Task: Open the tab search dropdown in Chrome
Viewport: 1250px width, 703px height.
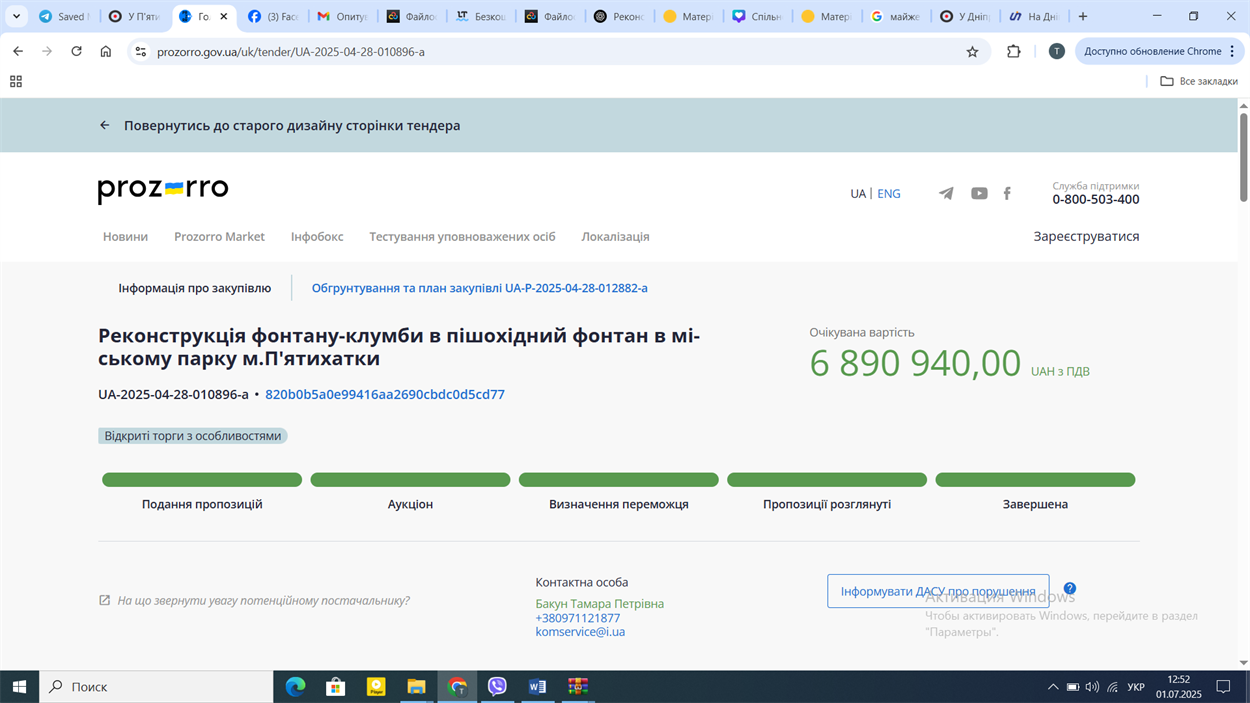Action: [x=16, y=17]
